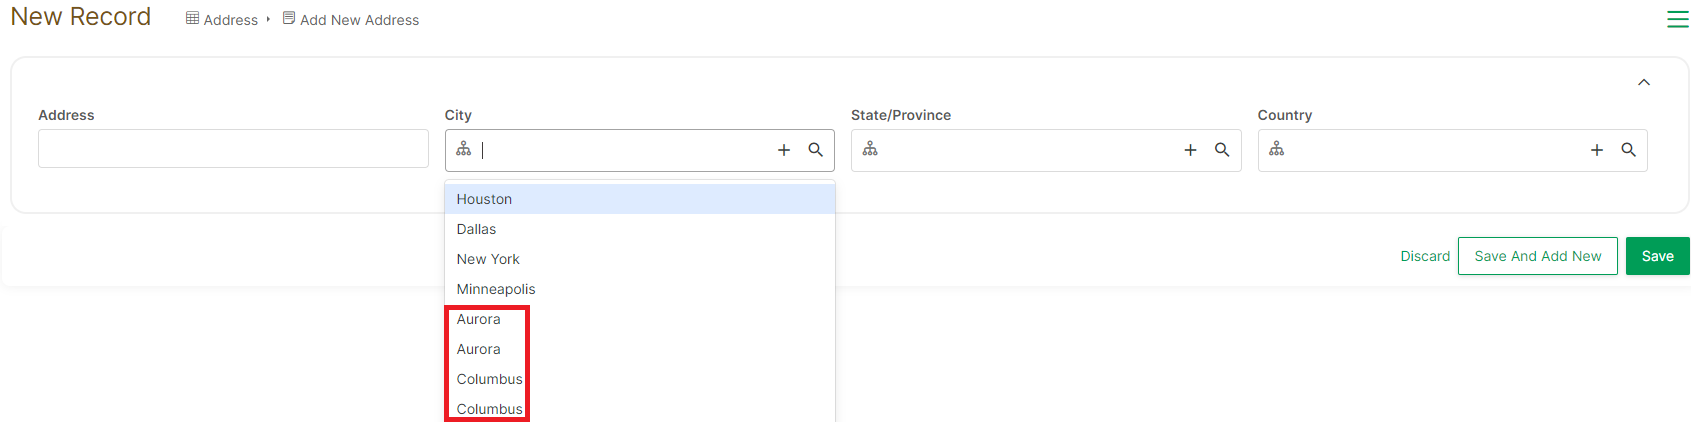Click the search magnifier in Country field
The image size is (1691, 422).
(1629, 150)
